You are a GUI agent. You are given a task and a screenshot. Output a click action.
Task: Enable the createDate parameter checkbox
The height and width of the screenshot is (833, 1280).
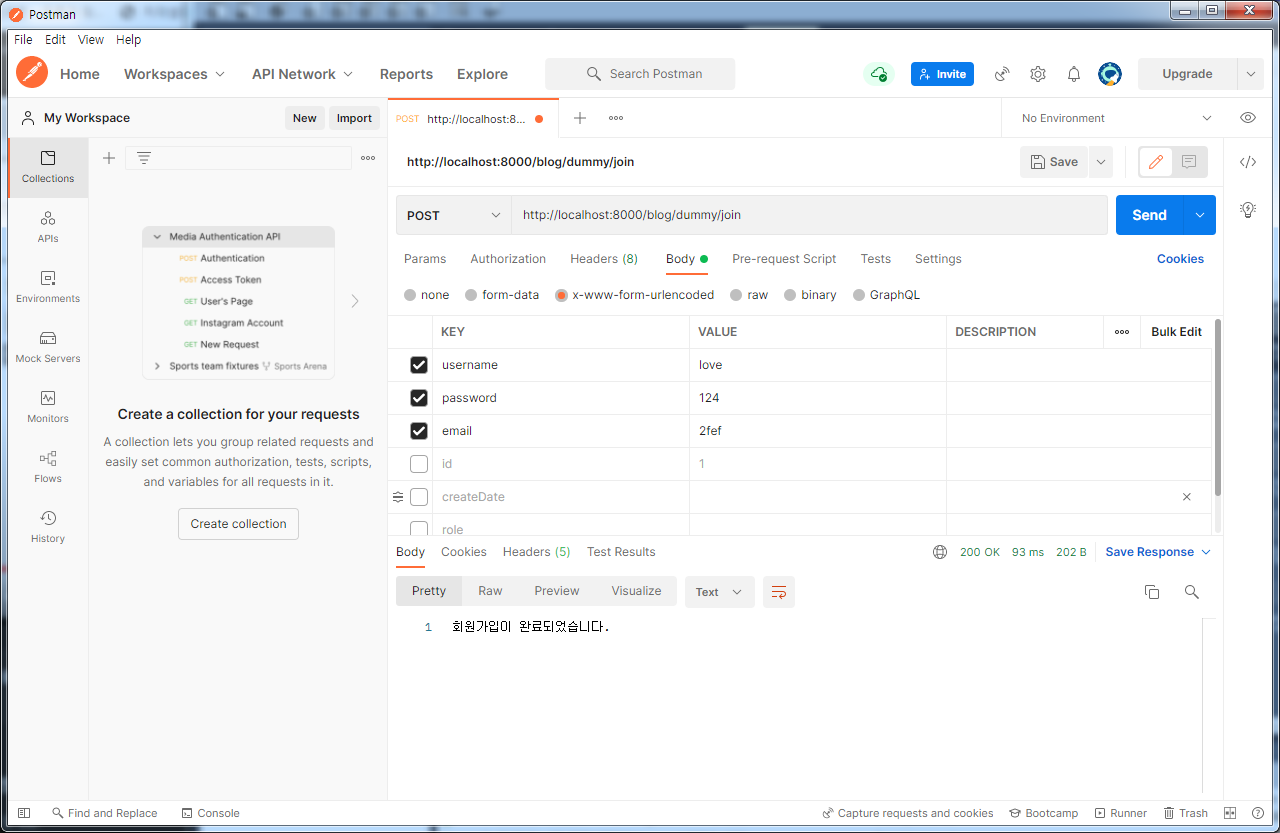coord(419,497)
